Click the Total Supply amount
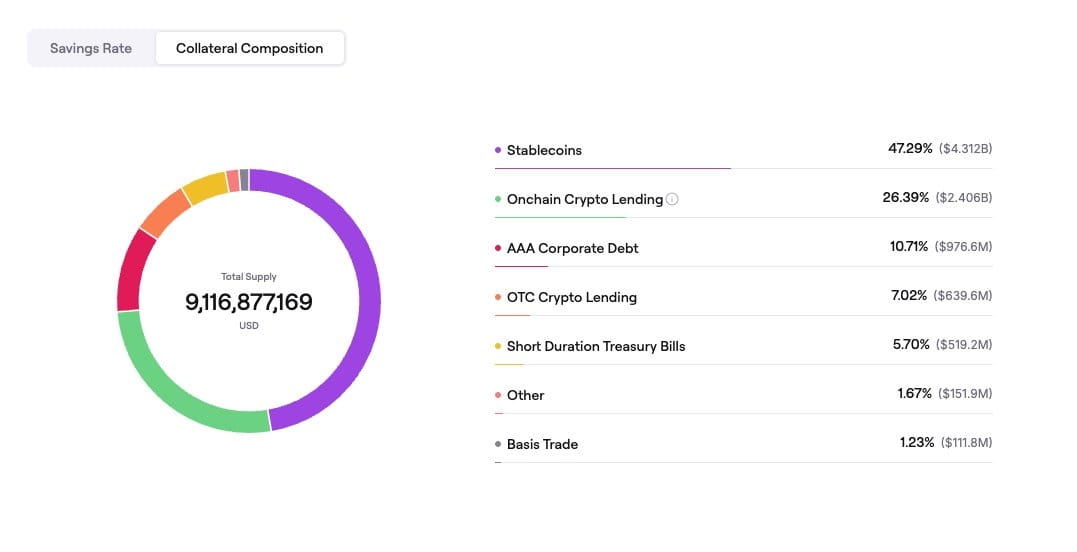Screen dimensions: 1077x552 pos(249,302)
